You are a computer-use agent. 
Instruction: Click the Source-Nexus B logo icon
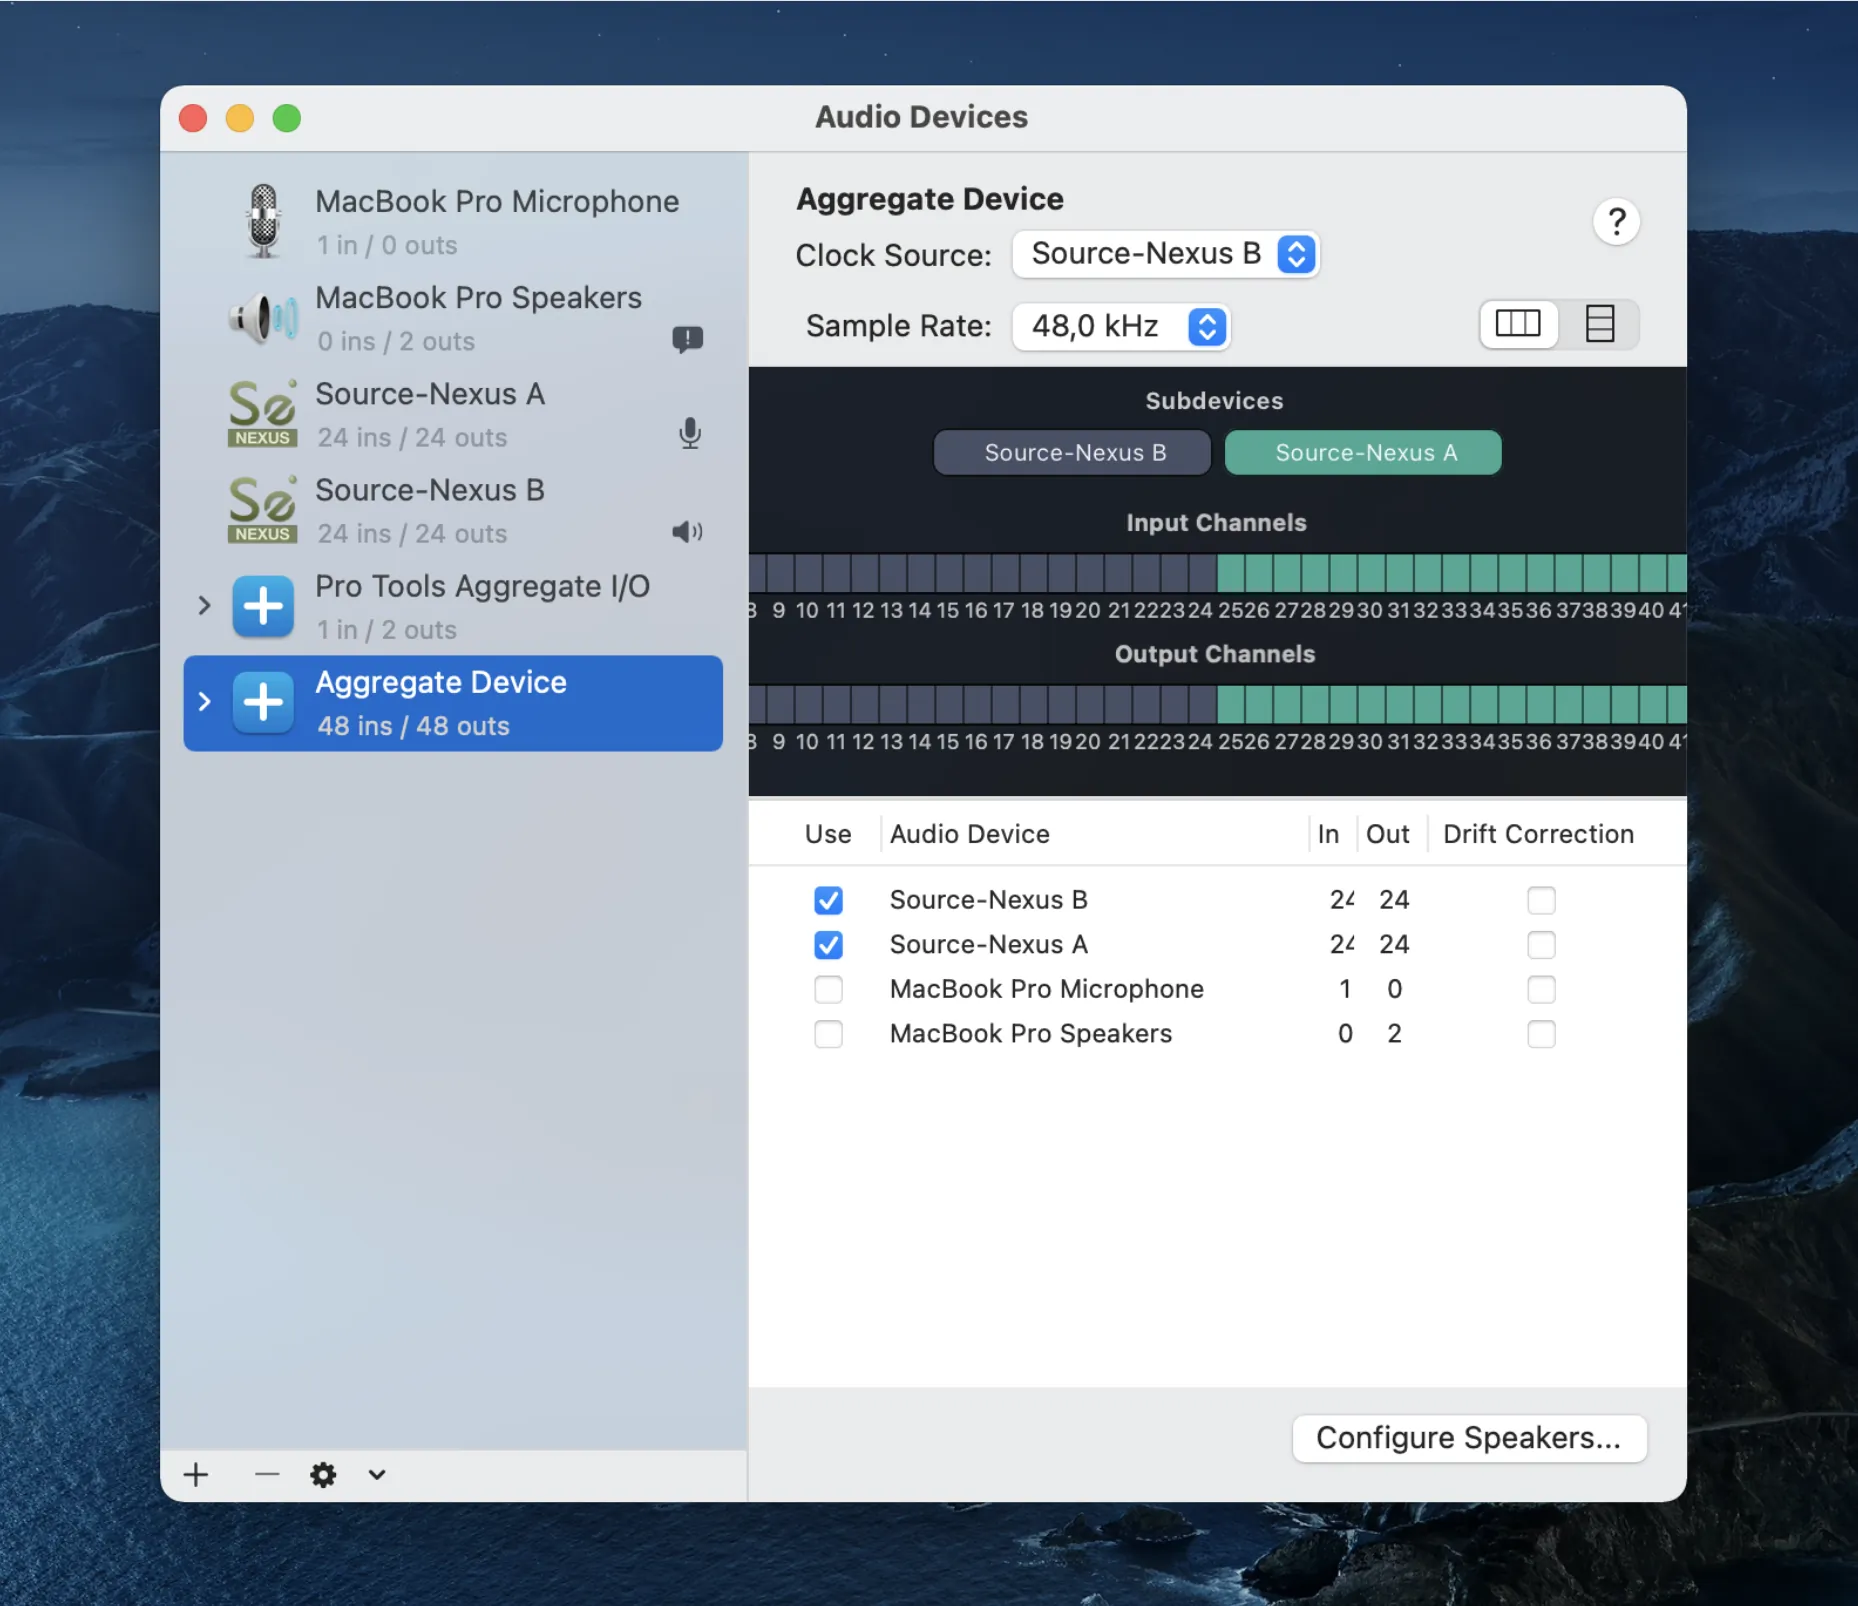263,509
